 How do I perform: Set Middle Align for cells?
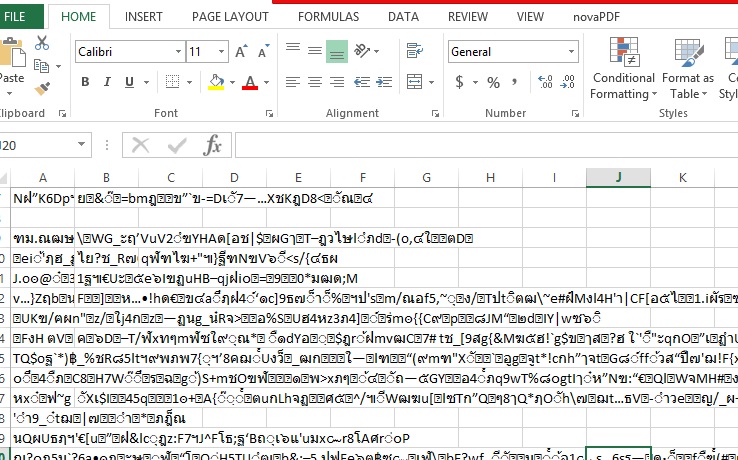(x=315, y=51)
